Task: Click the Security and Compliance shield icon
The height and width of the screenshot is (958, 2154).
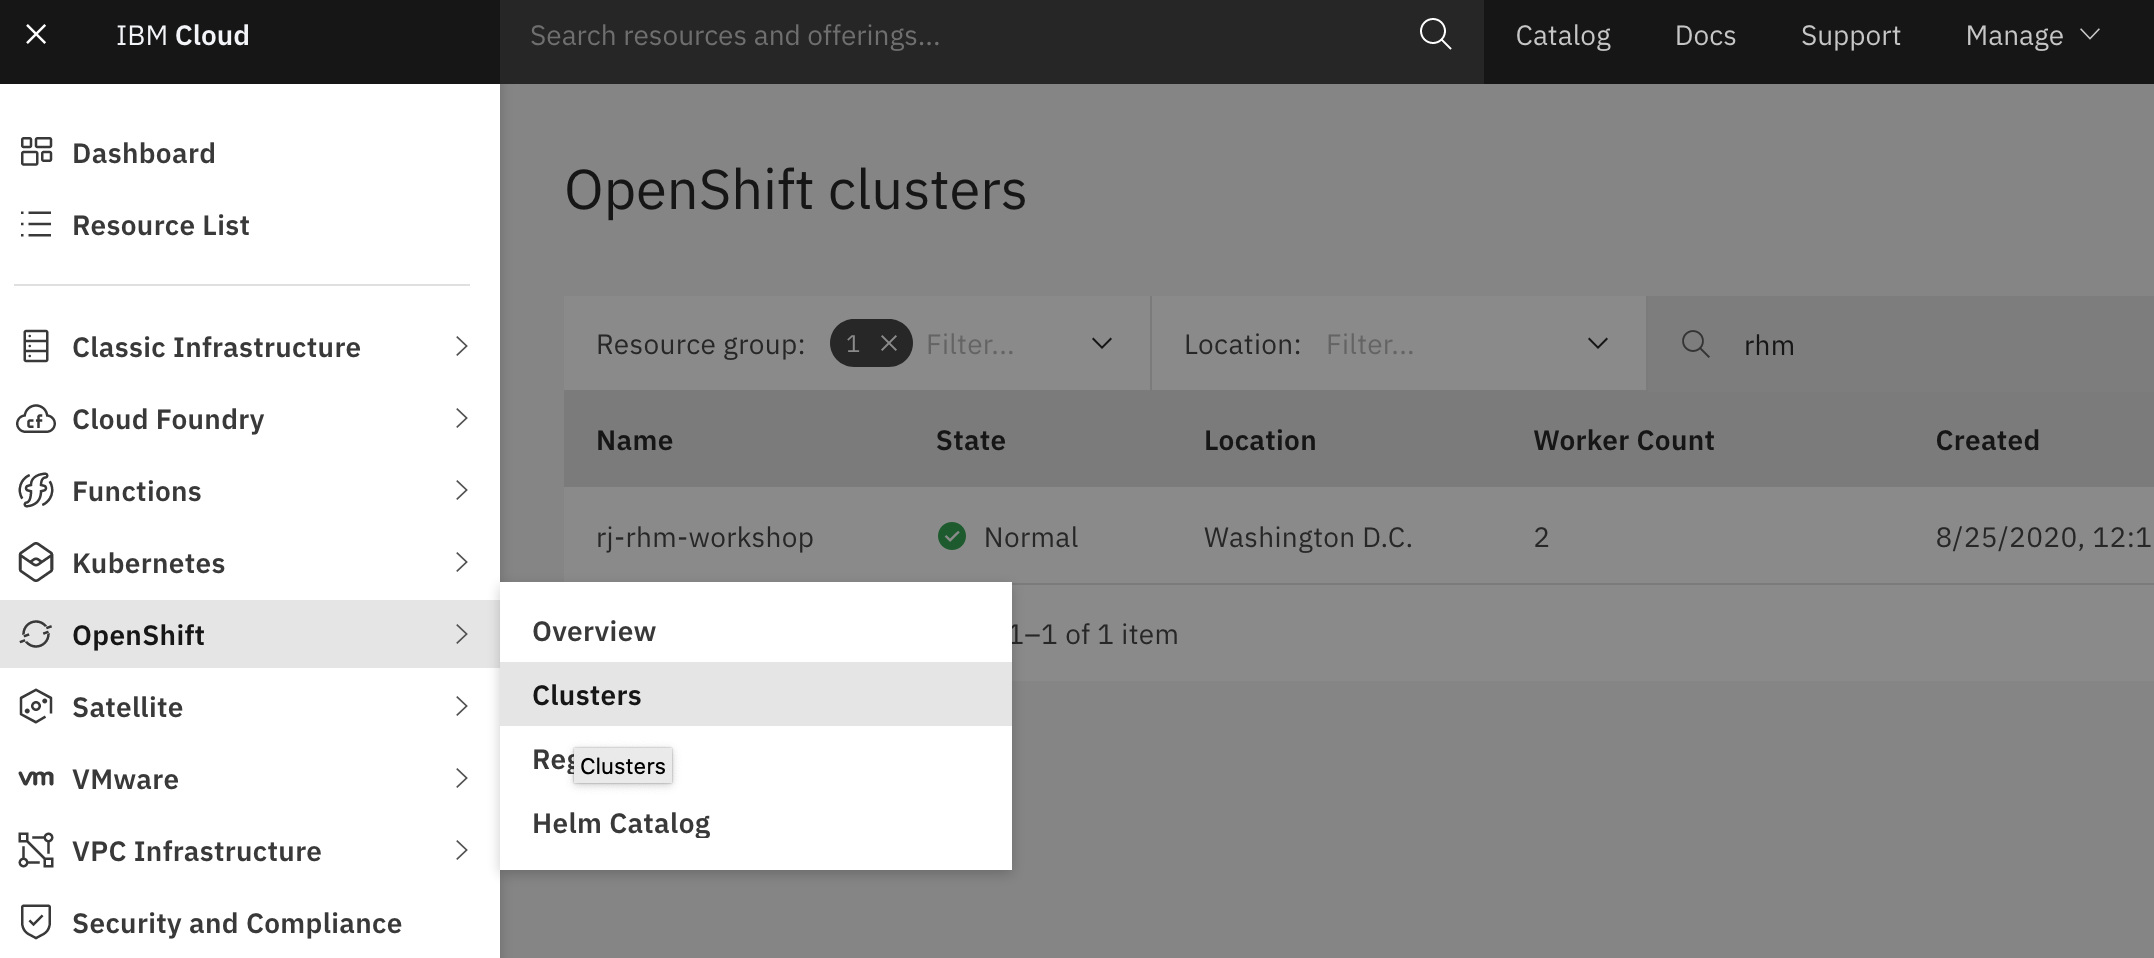Action: [36, 922]
